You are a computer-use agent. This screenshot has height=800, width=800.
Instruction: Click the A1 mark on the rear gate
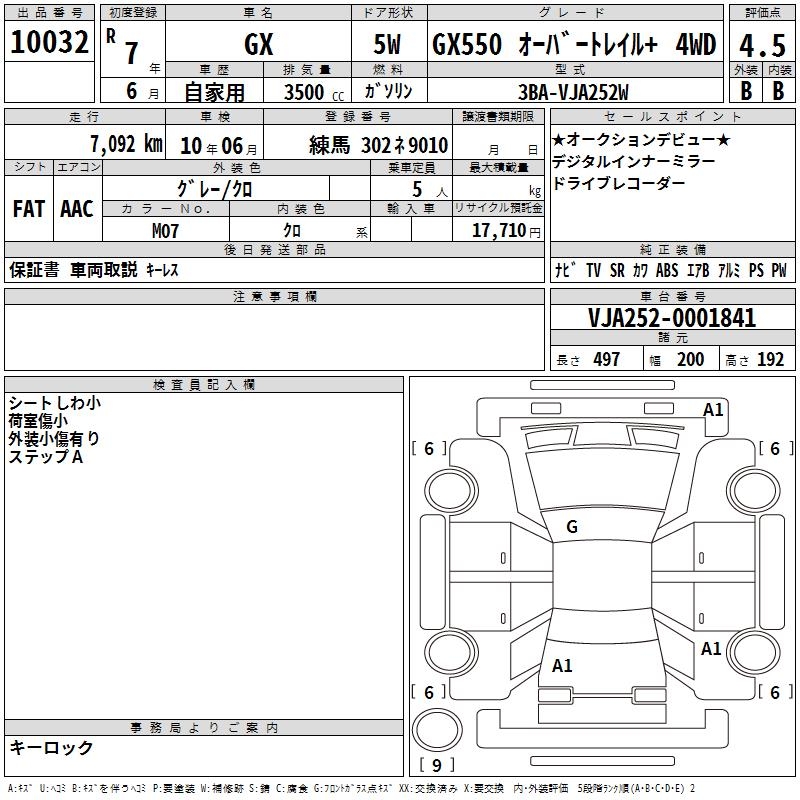tap(562, 666)
